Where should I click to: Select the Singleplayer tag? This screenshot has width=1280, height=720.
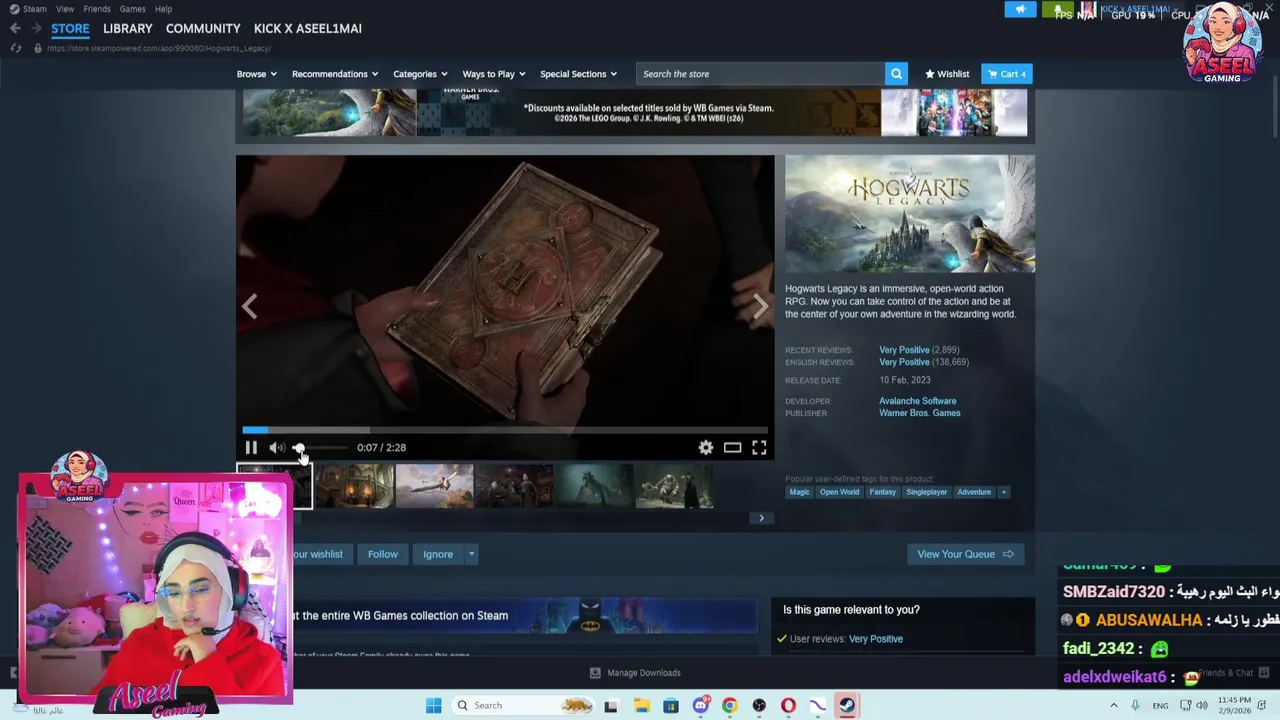(x=926, y=492)
